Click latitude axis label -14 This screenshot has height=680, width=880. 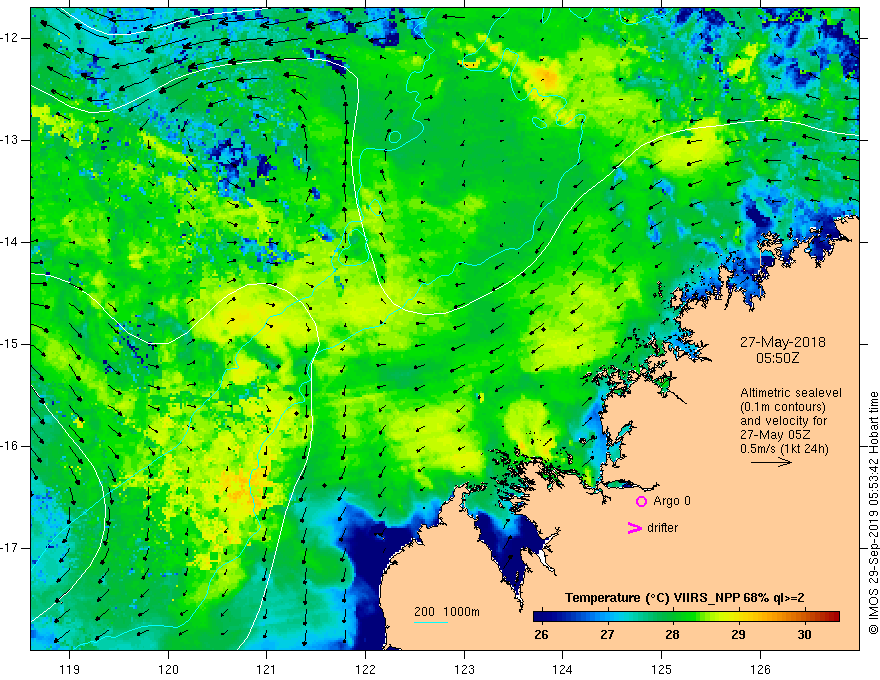[10, 242]
